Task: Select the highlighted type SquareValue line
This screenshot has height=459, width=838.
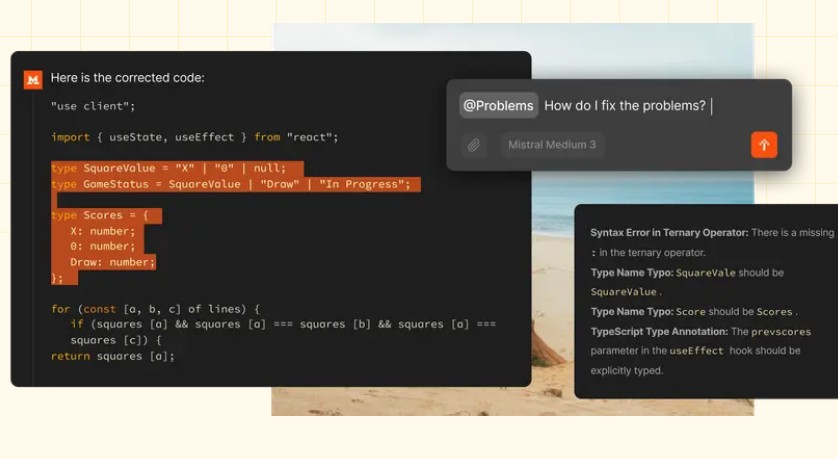Action: pos(168,168)
